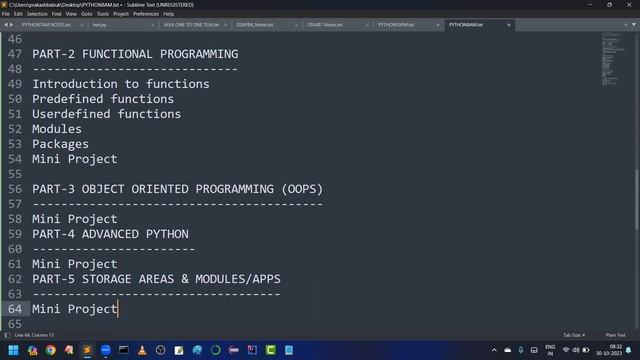Go to the previous tab with the left arrow
This screenshot has width=640, height=360.
[6, 24]
